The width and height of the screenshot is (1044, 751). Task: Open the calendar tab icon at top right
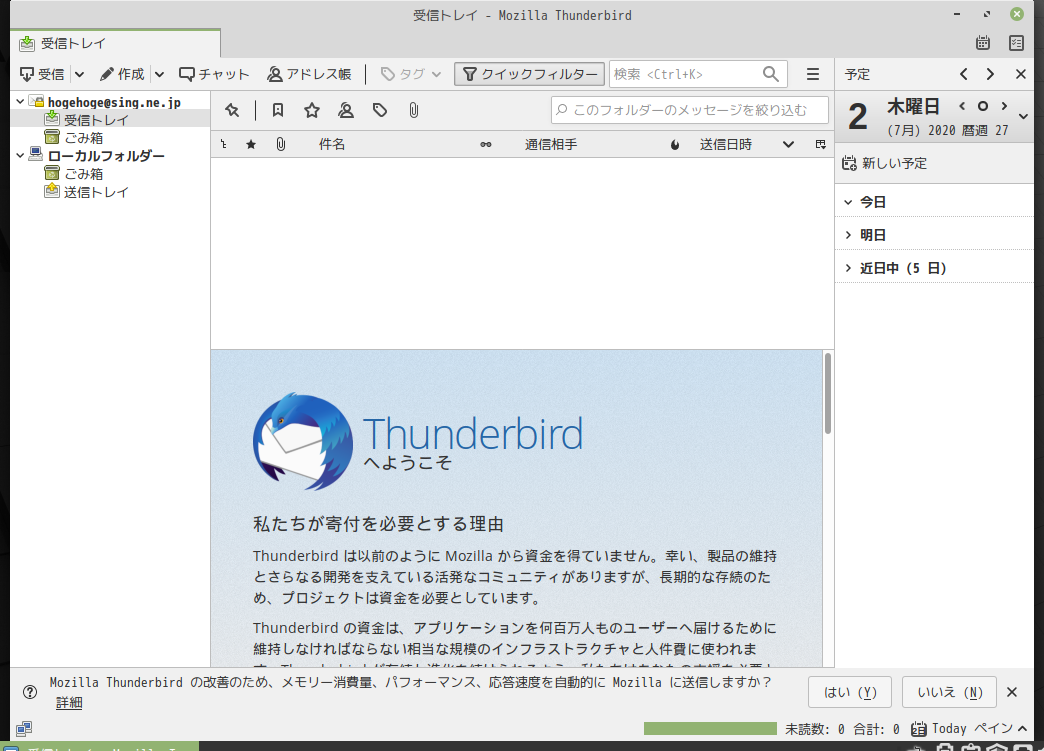983,43
